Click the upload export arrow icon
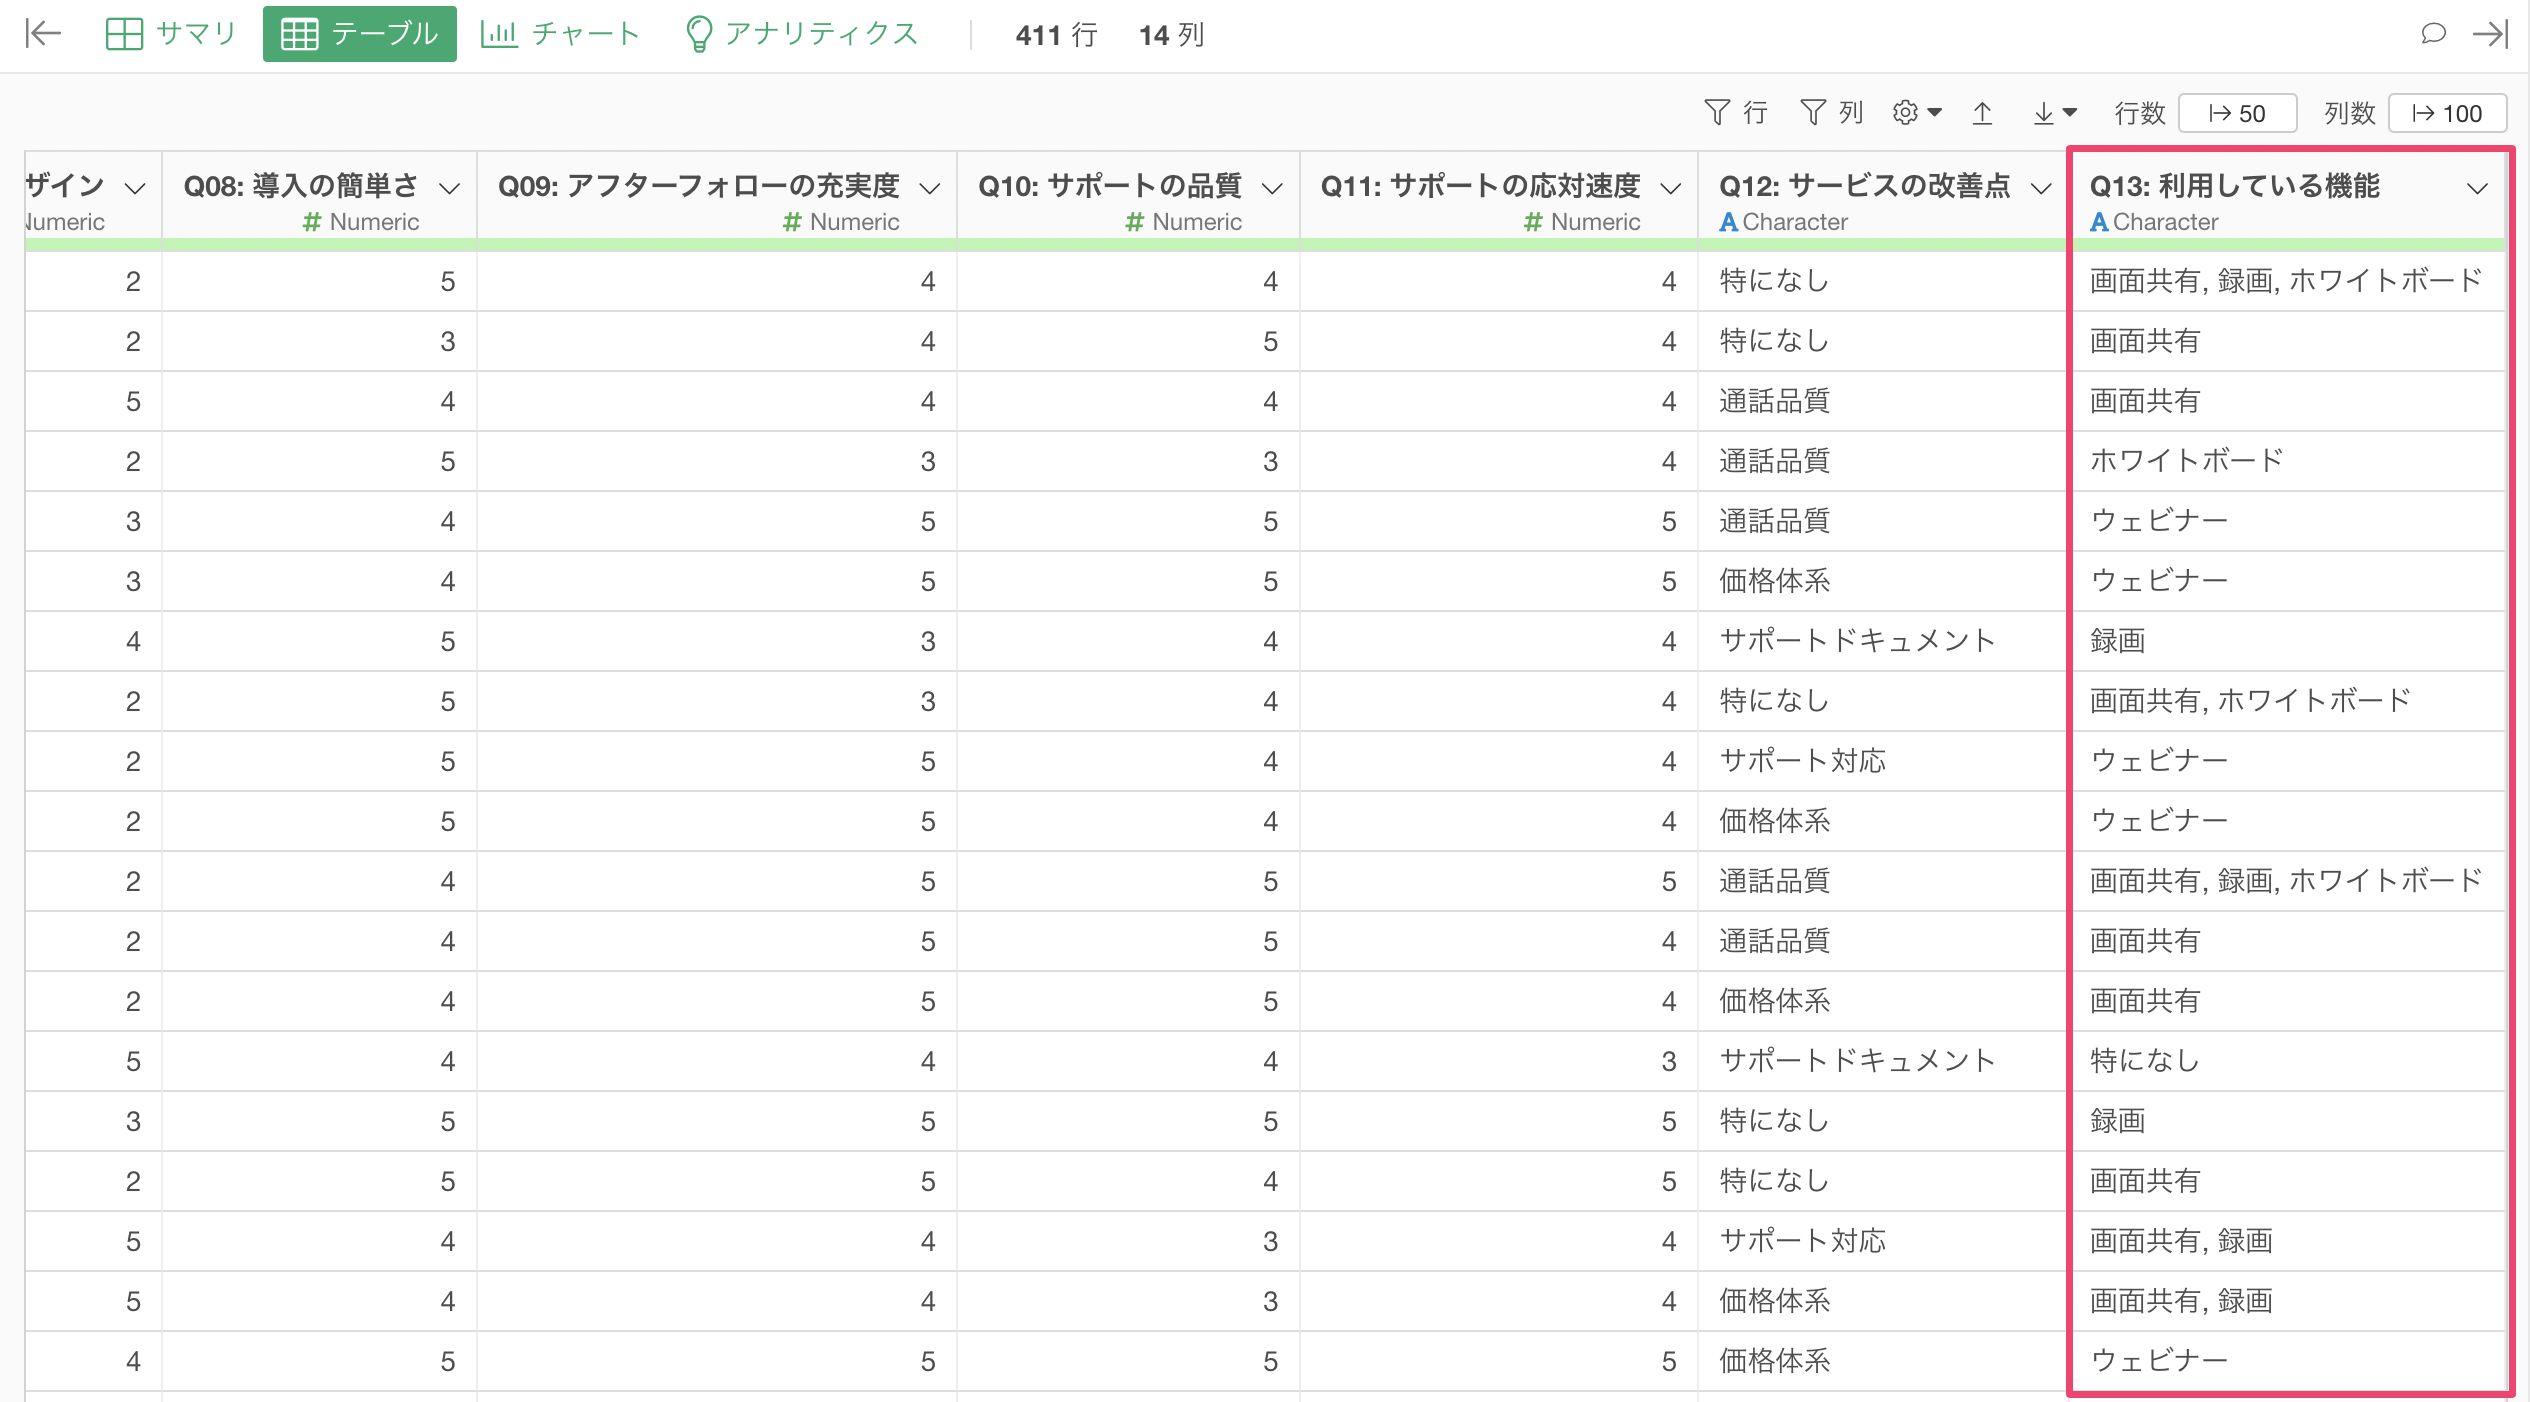2530x1402 pixels. click(x=1982, y=113)
